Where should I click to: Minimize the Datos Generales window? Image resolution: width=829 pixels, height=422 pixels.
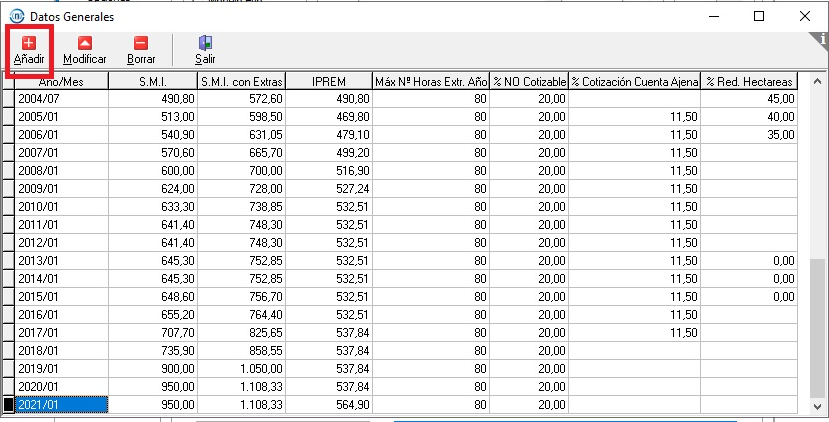coord(714,16)
